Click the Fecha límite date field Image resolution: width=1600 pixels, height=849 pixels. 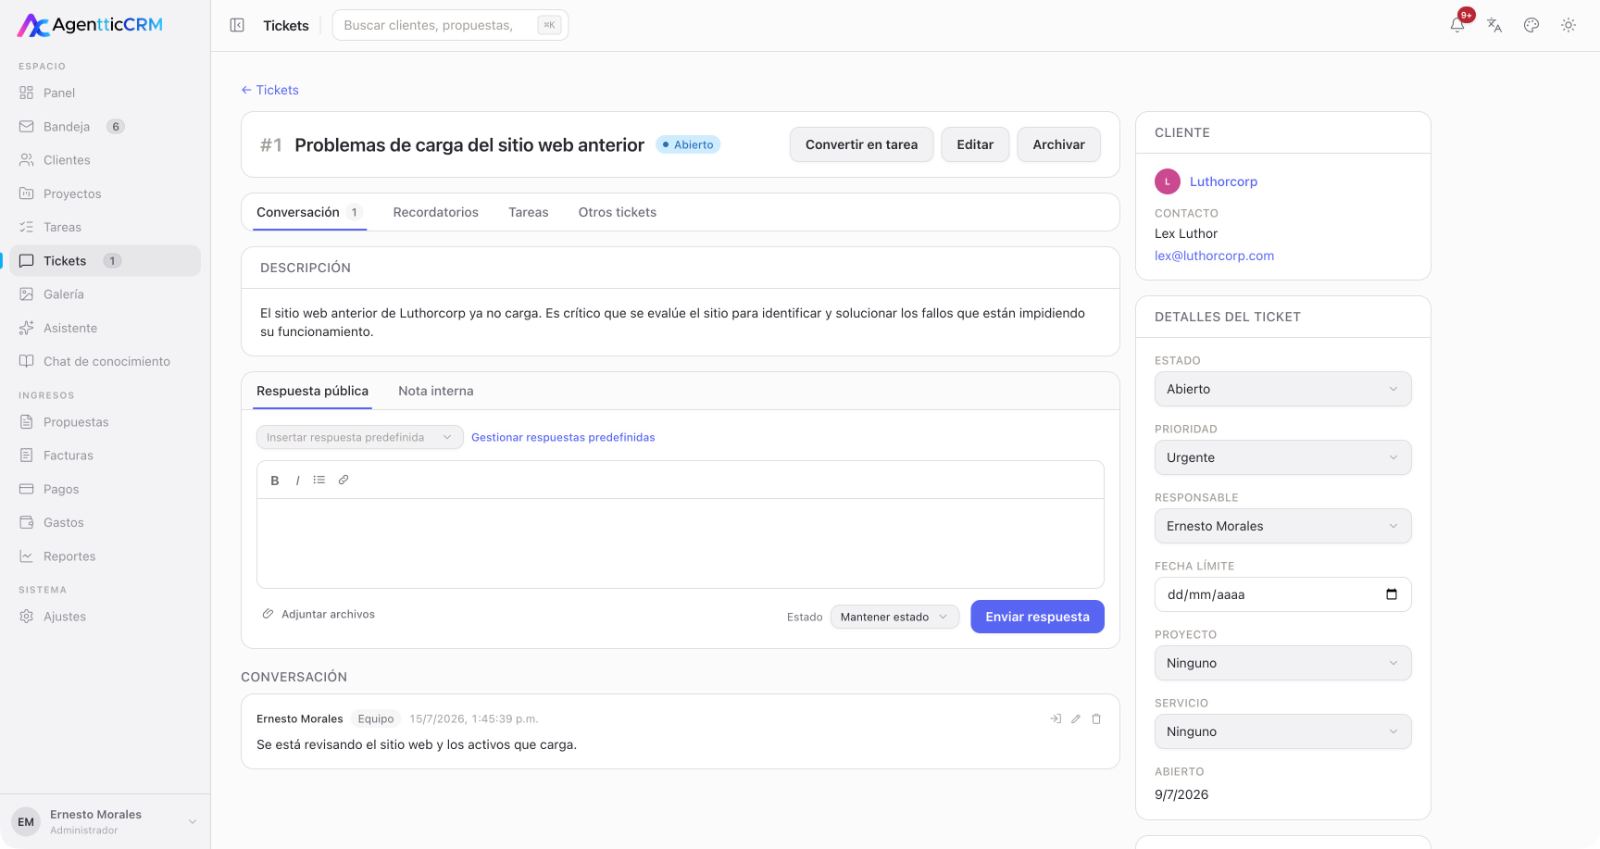click(1283, 594)
